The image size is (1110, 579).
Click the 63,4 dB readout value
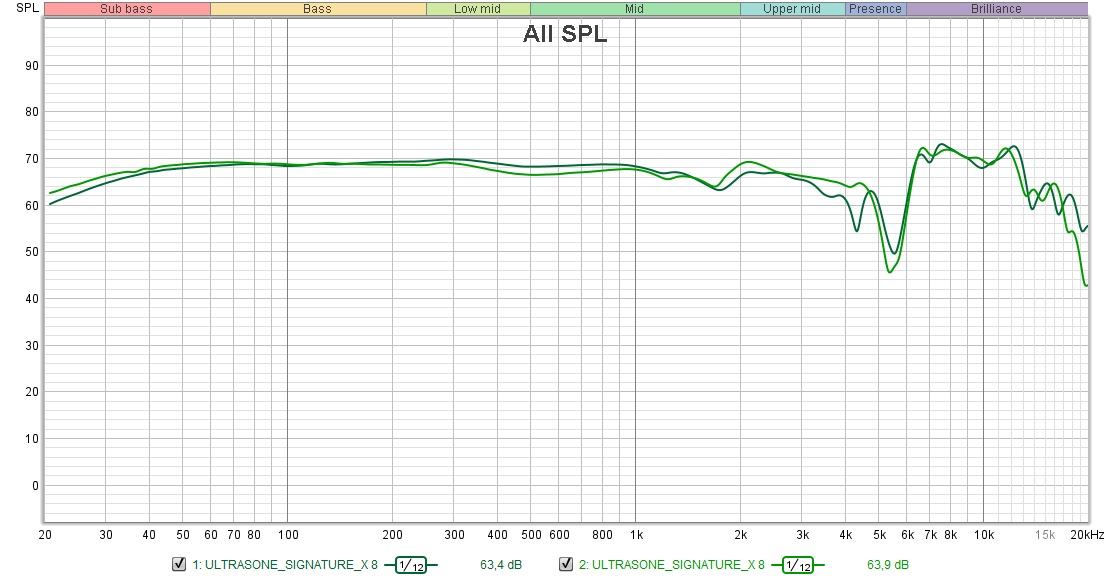click(500, 565)
